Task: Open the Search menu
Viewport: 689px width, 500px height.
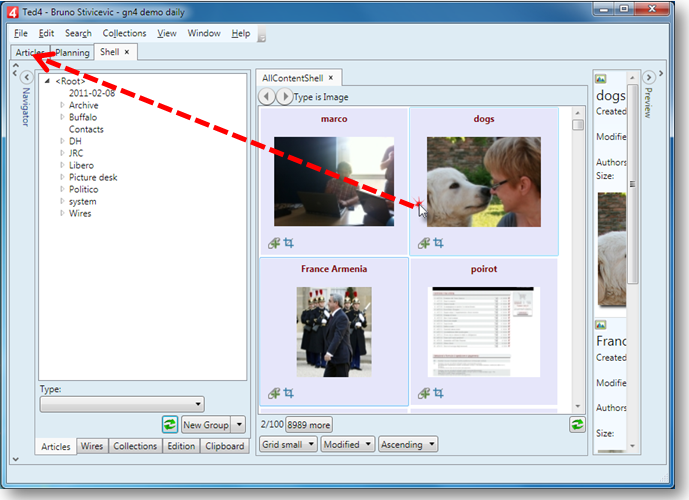Action: tap(78, 33)
